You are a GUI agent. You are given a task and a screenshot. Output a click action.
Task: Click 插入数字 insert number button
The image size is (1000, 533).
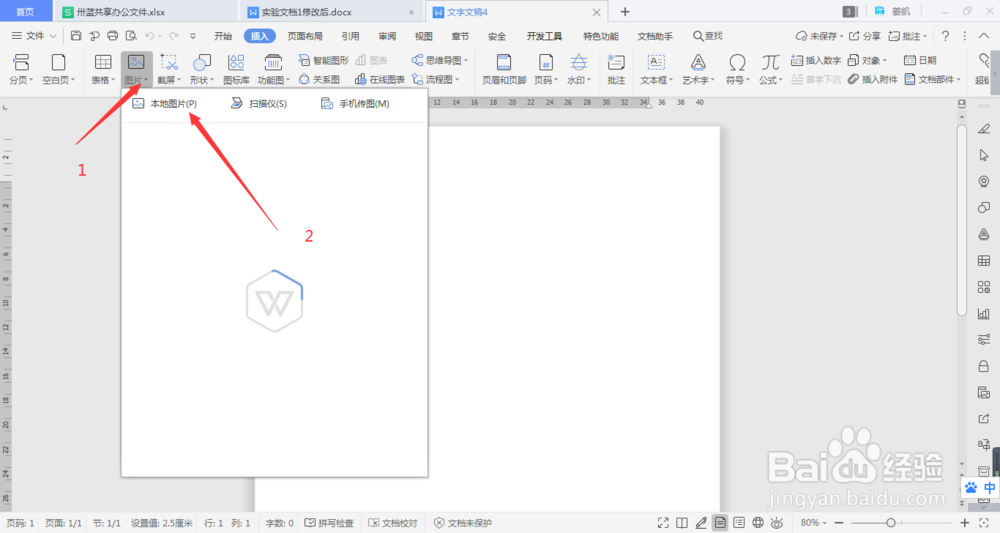(816, 60)
